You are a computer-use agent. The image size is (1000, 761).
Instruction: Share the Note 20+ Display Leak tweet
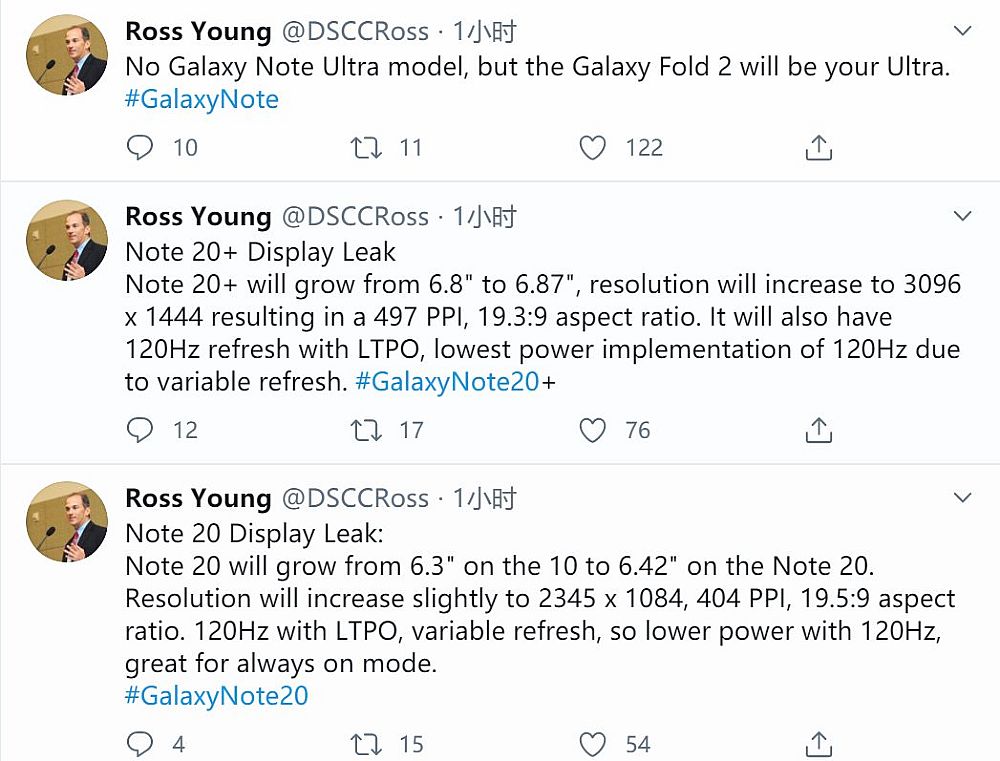pos(818,430)
